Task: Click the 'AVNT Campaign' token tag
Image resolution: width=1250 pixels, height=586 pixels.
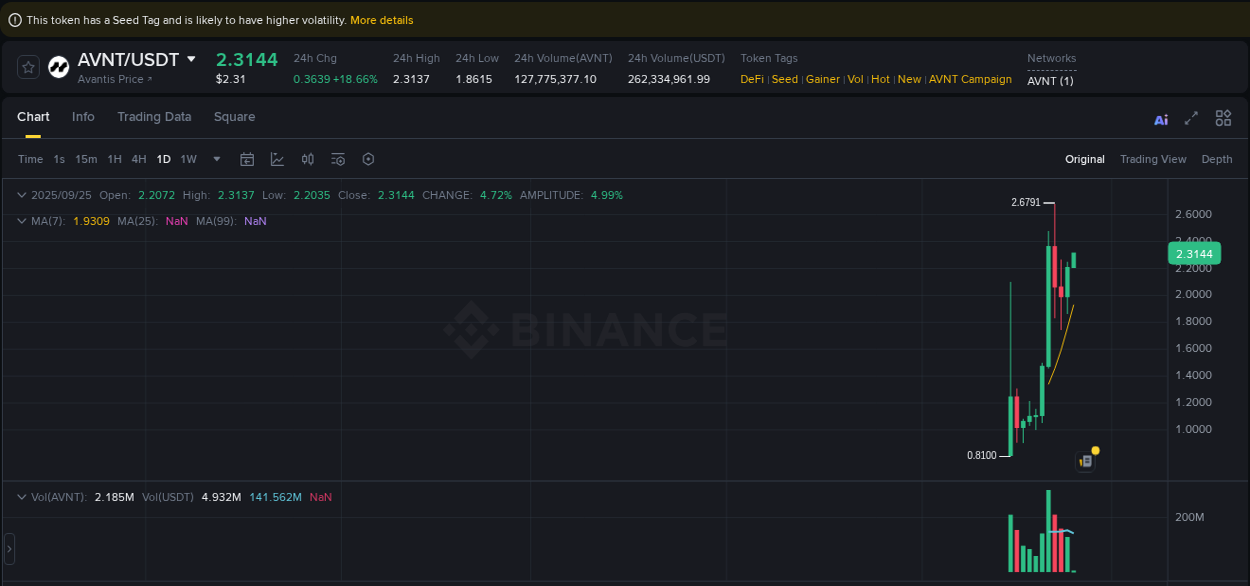Action: [970, 79]
